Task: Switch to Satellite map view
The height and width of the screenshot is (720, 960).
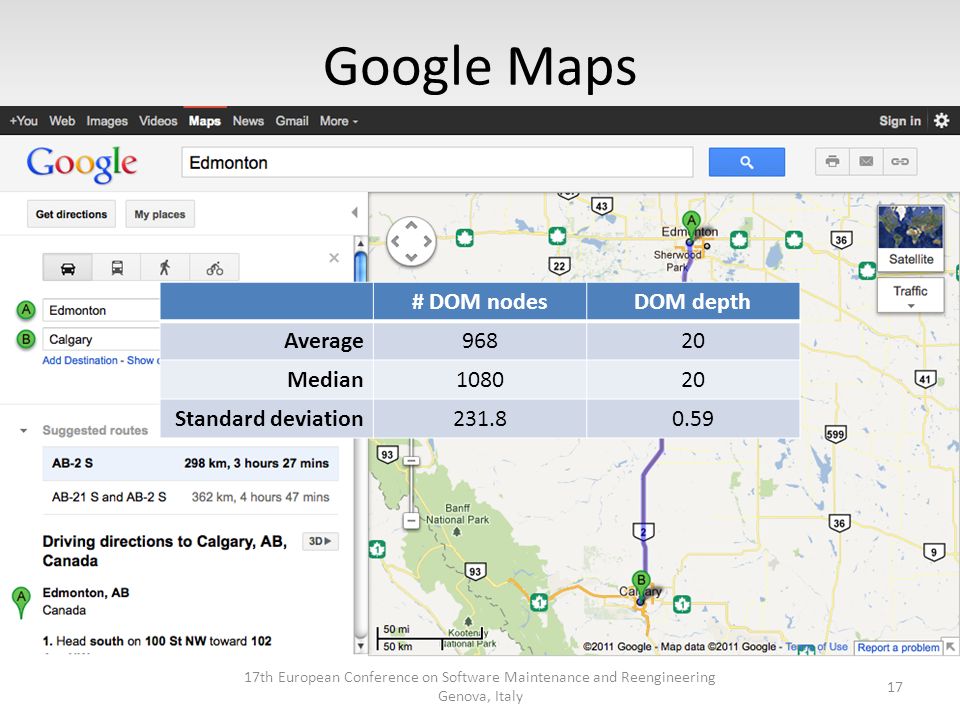Action: [911, 238]
